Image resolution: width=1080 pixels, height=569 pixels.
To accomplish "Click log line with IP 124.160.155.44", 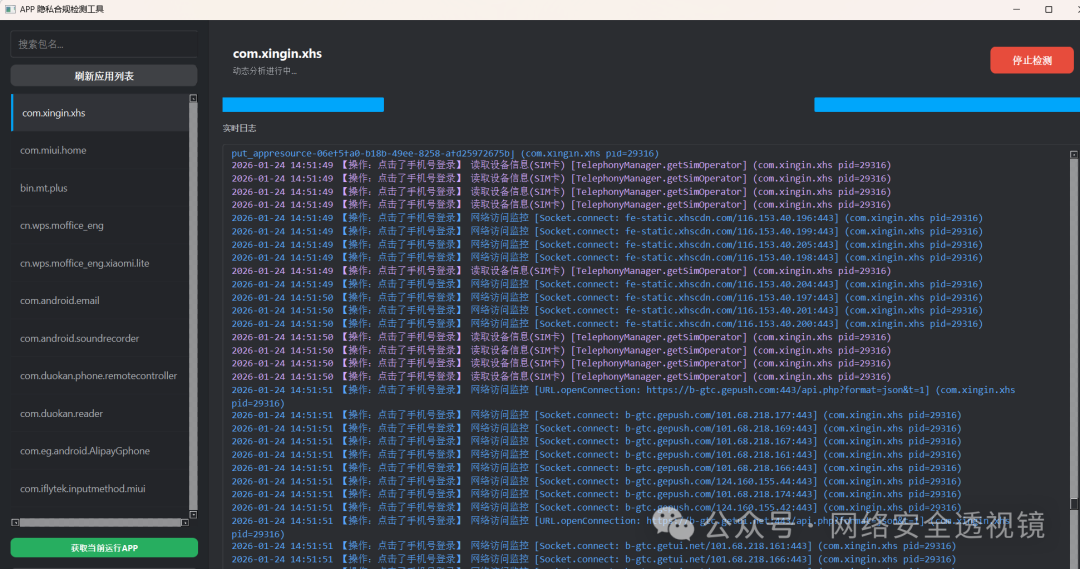I will point(596,482).
